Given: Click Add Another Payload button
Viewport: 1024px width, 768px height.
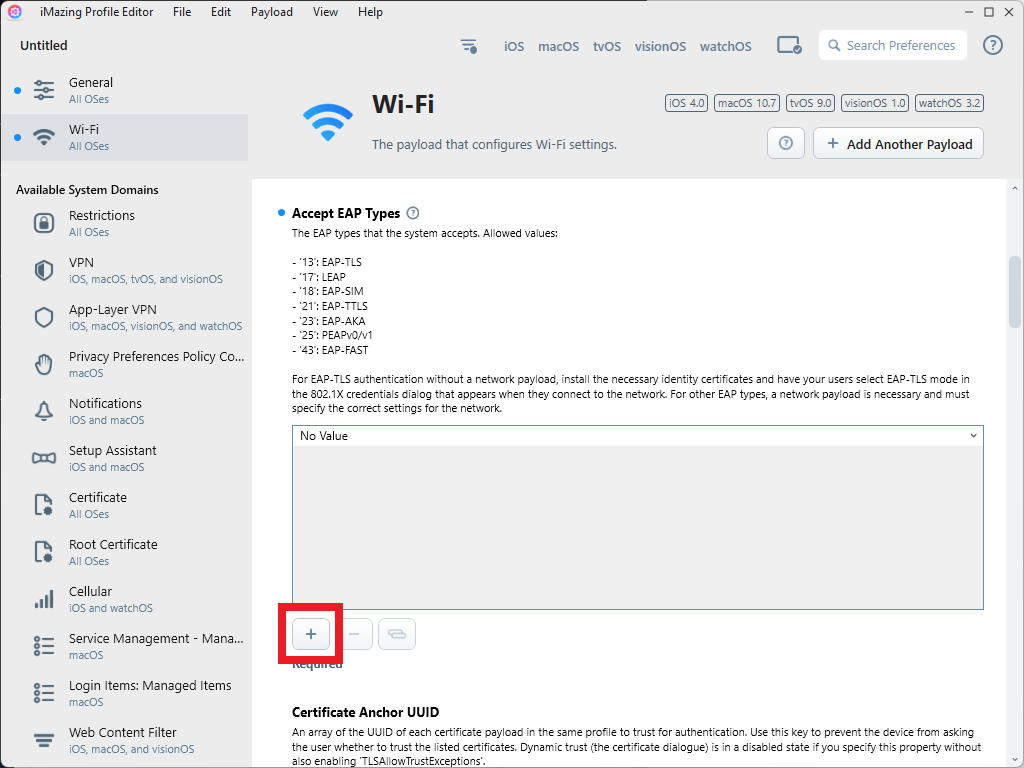Looking at the screenshot, I should tap(899, 143).
